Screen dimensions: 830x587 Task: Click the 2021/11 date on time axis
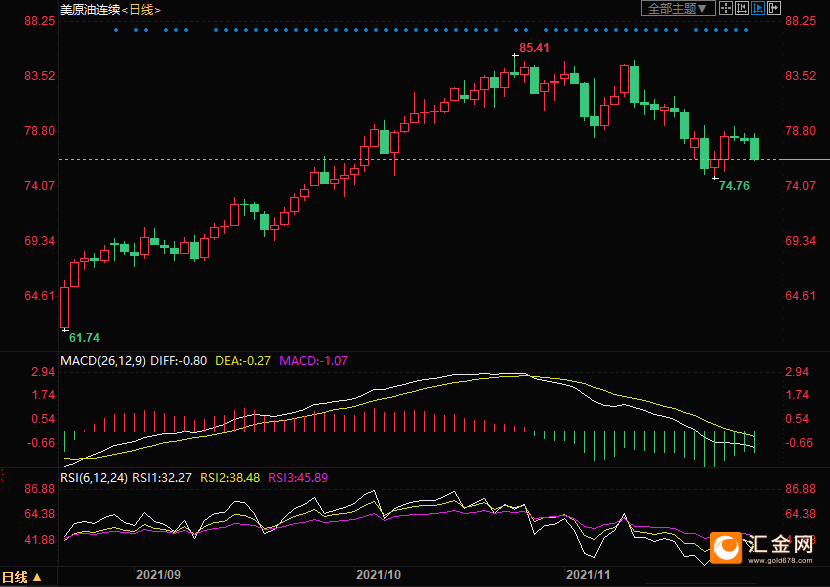coord(588,575)
